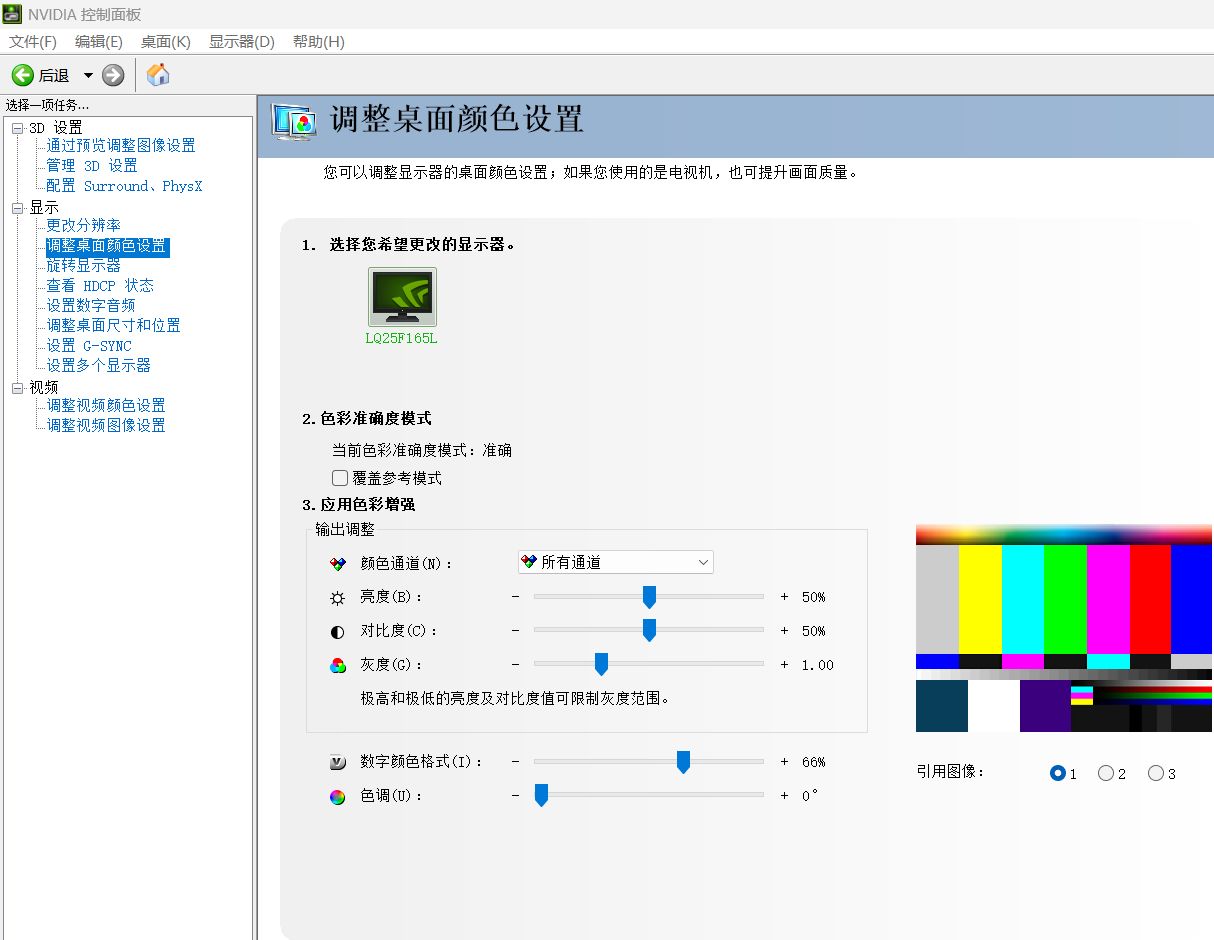
Task: Click the color bars reference image
Action: coord(1065,628)
